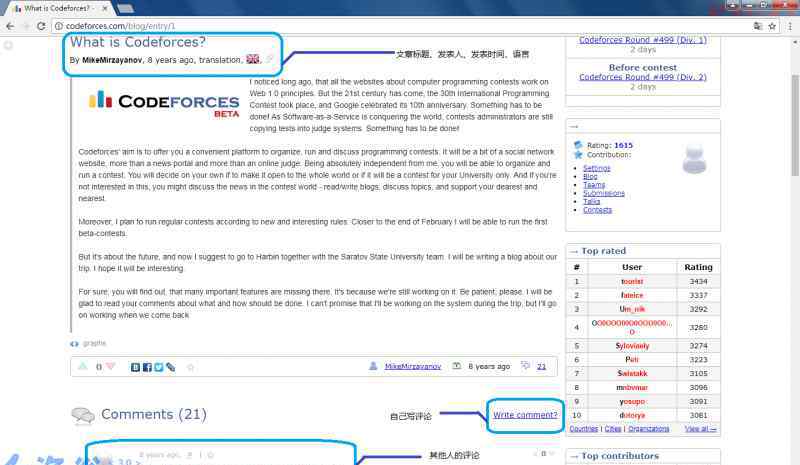Open Codeforces Round #499 (Div. 1) link
The height and width of the screenshot is (465, 800).
[643, 40]
